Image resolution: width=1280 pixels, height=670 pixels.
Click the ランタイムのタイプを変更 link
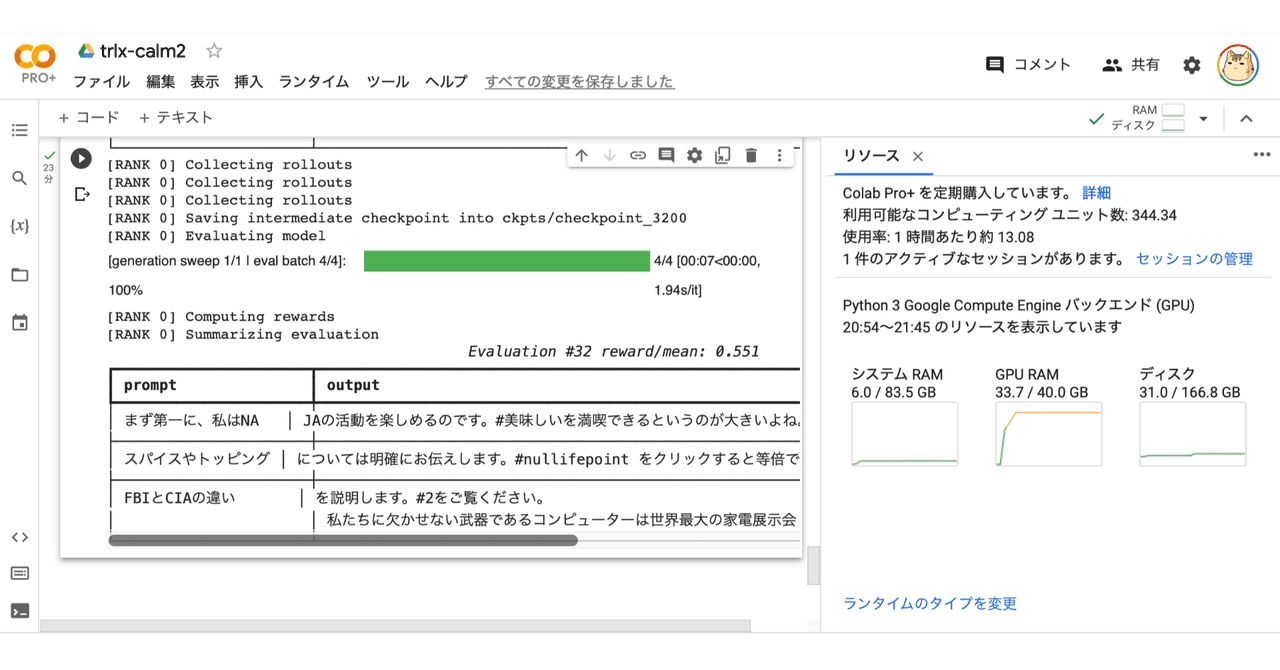pyautogui.click(x=930, y=603)
